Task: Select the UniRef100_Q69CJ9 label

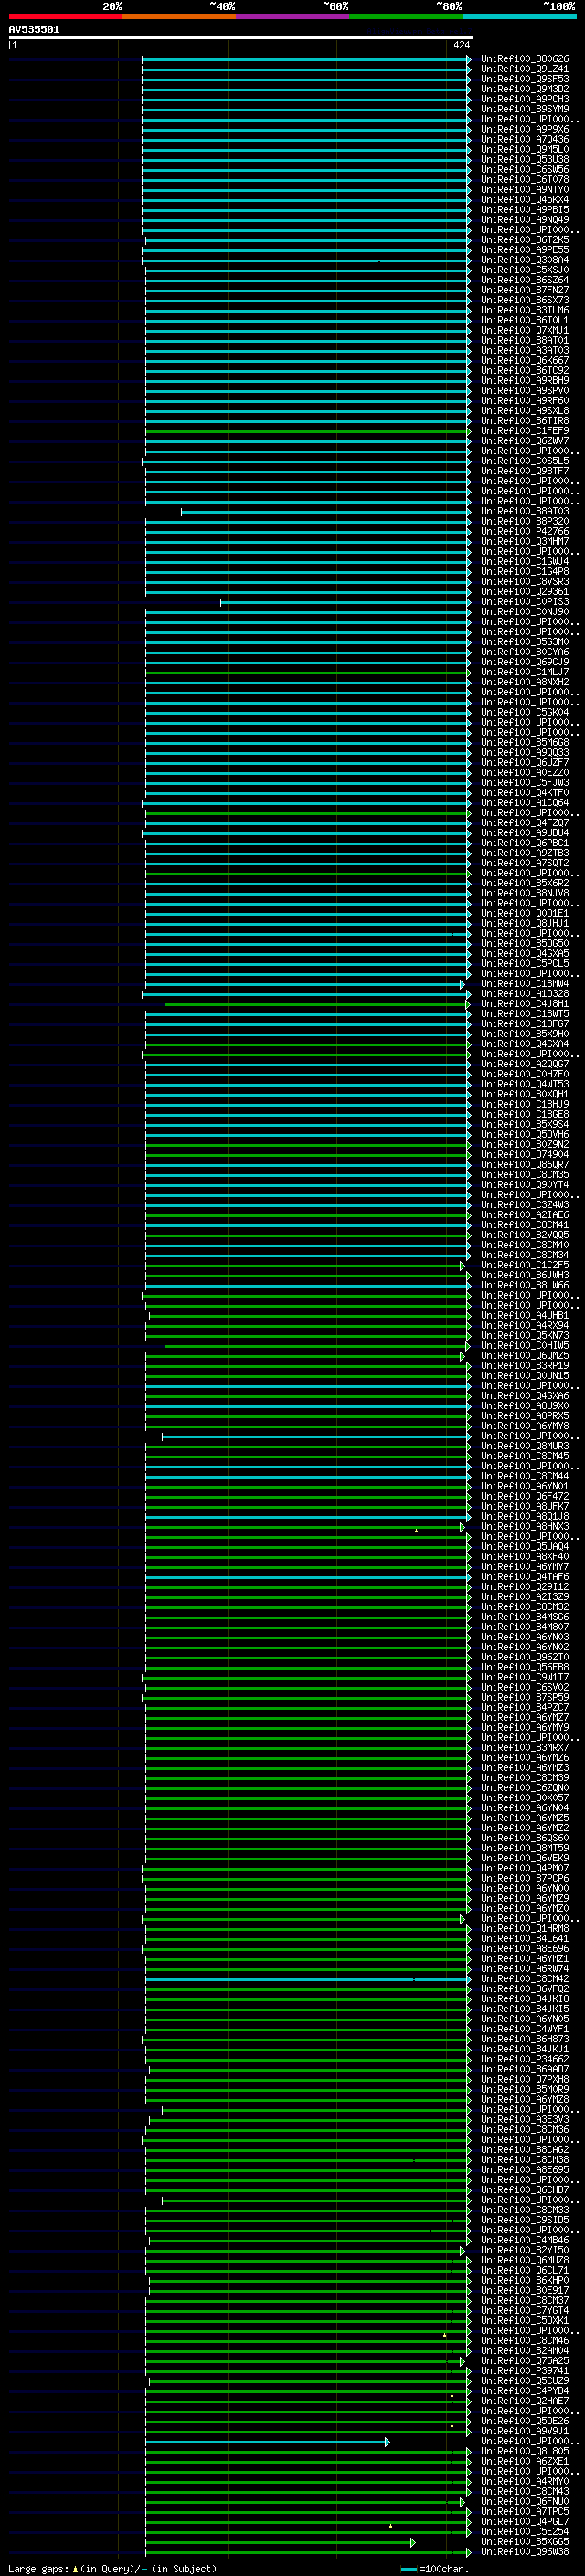Action: tap(525, 662)
